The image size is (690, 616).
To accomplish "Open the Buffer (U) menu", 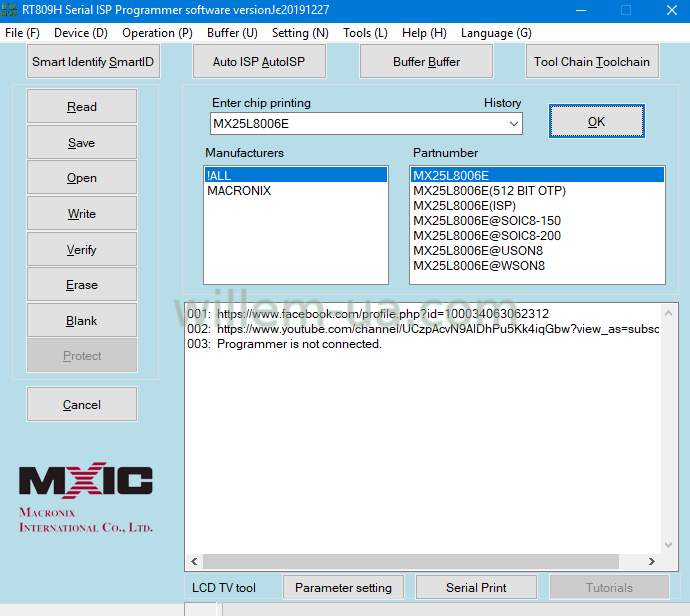I will click(232, 33).
